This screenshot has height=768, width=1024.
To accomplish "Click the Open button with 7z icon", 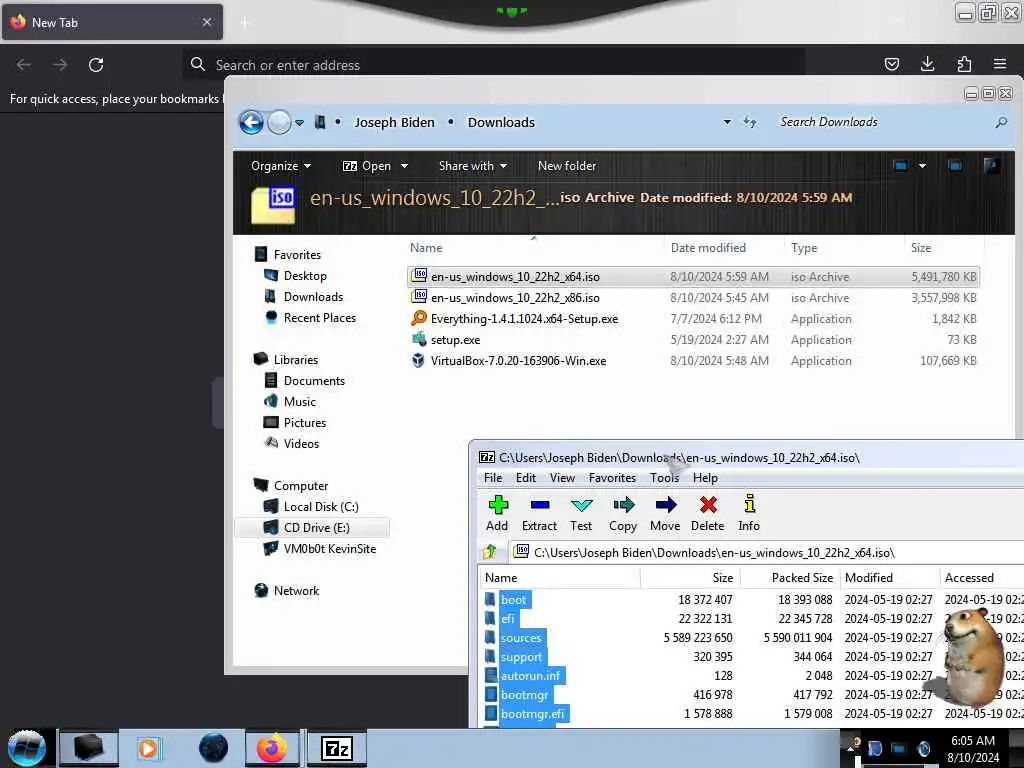I will (367, 166).
